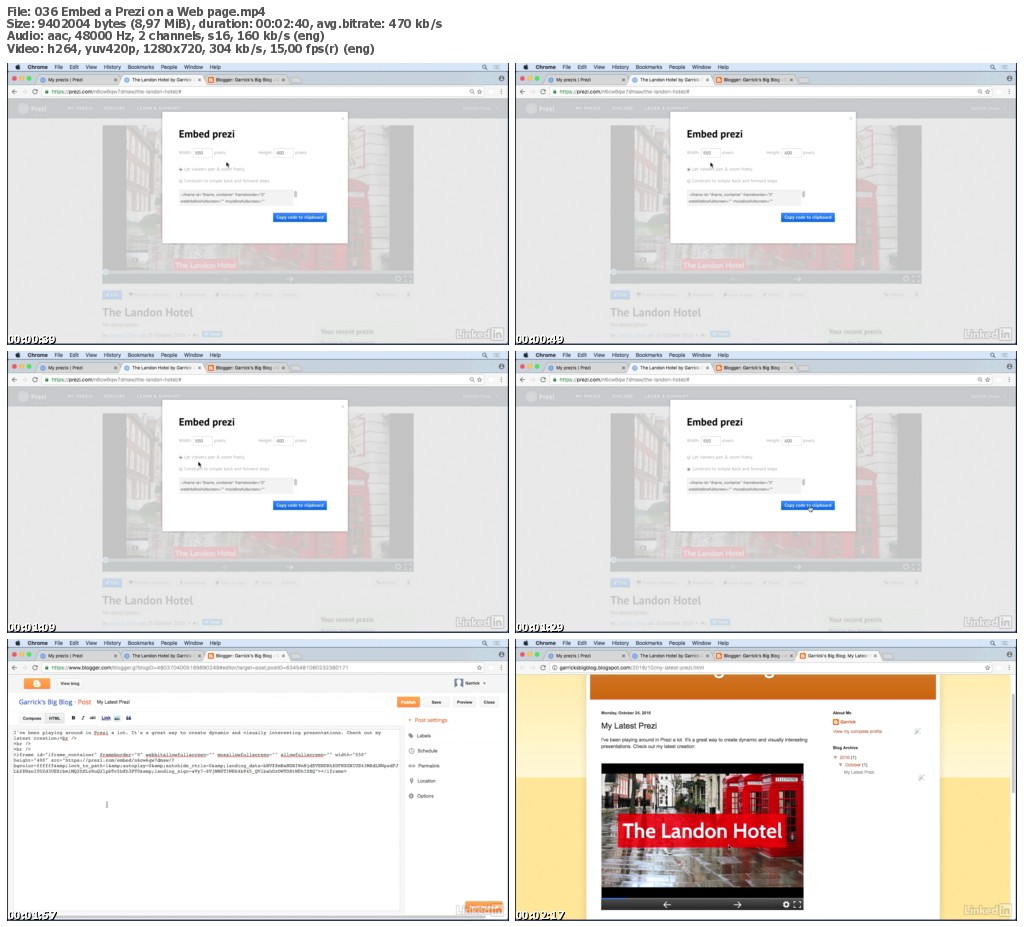Click the Chrome profile icon in the 00:00:49 frame
Viewport: 1024px width, 927px height.
[x=1010, y=78]
